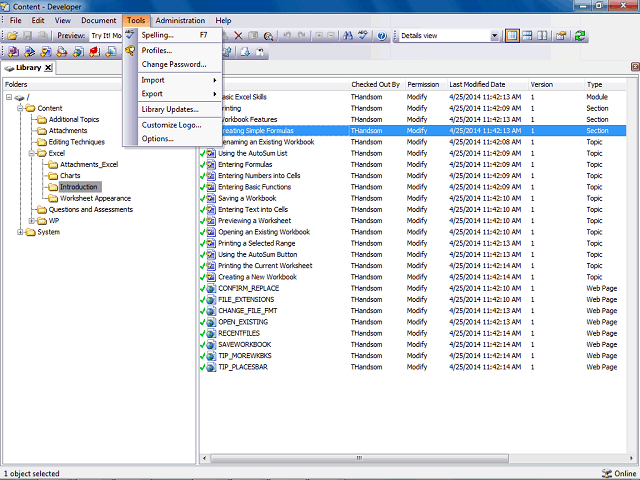Click the folder properties icon beside Refresh

(x=561, y=36)
